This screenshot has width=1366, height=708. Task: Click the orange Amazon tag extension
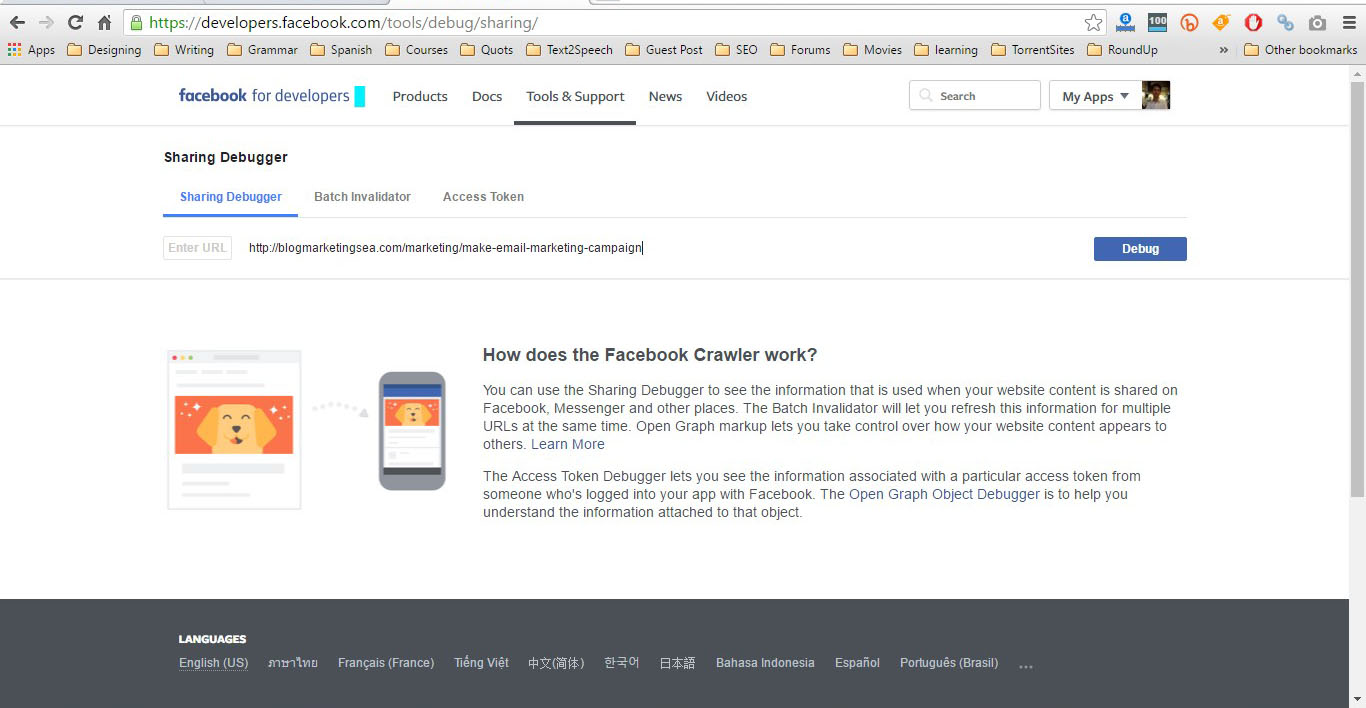point(1221,22)
